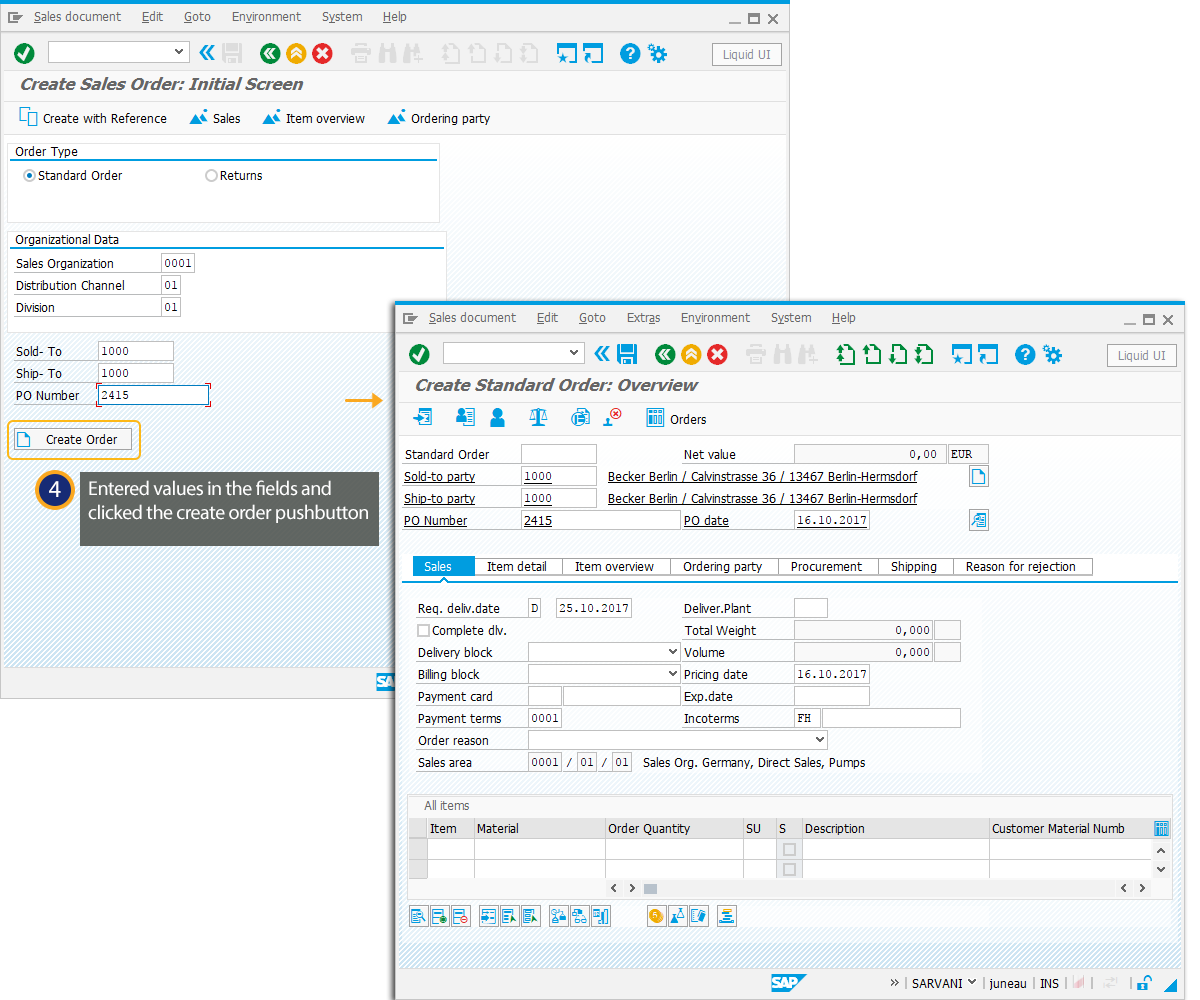Click red Cancel icon in Initial Screen window
The height and width of the screenshot is (1000, 1200).
click(x=322, y=53)
